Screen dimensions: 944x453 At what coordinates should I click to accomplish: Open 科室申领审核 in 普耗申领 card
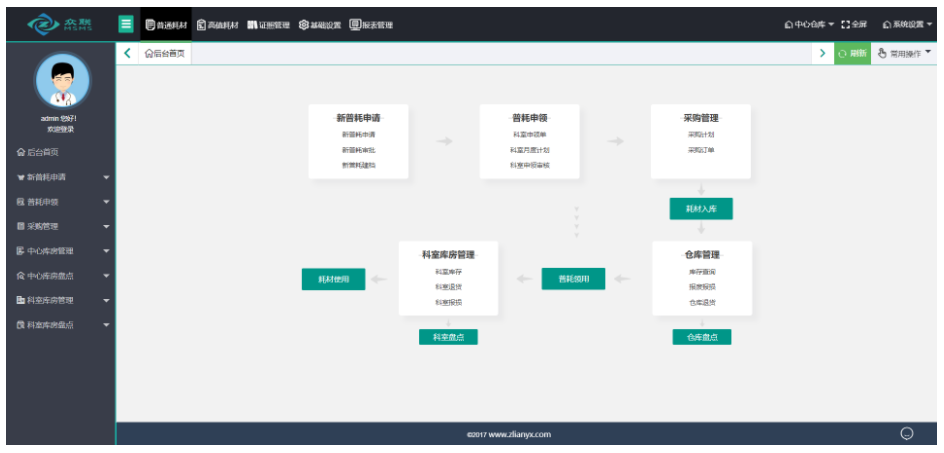point(529,164)
